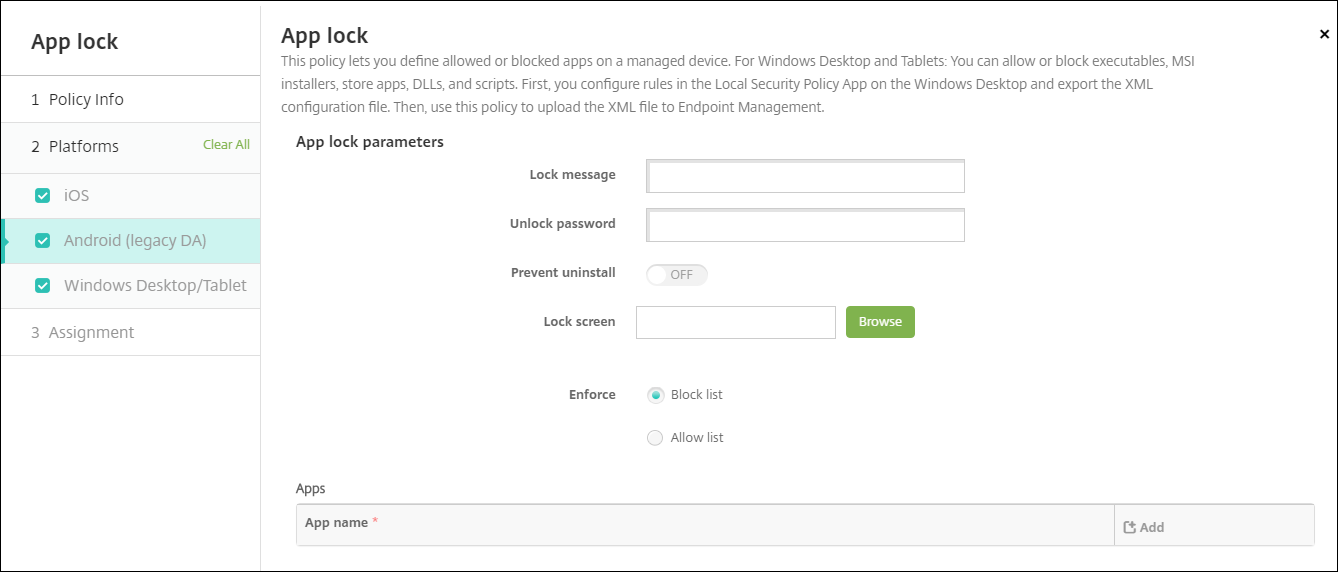Click the App name column header
Viewport: 1338px width, 572px height.
click(337, 523)
